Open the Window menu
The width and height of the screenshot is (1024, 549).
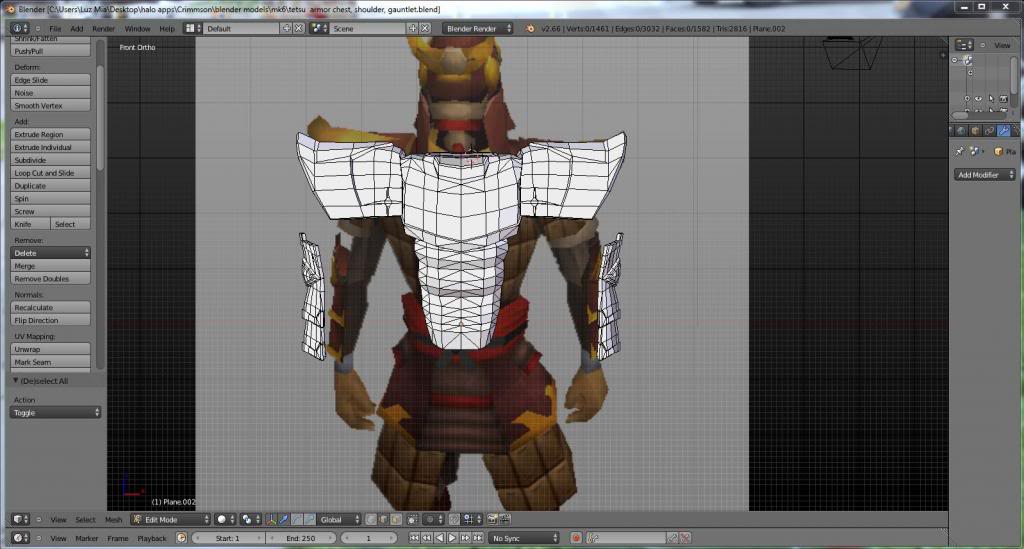(x=137, y=29)
